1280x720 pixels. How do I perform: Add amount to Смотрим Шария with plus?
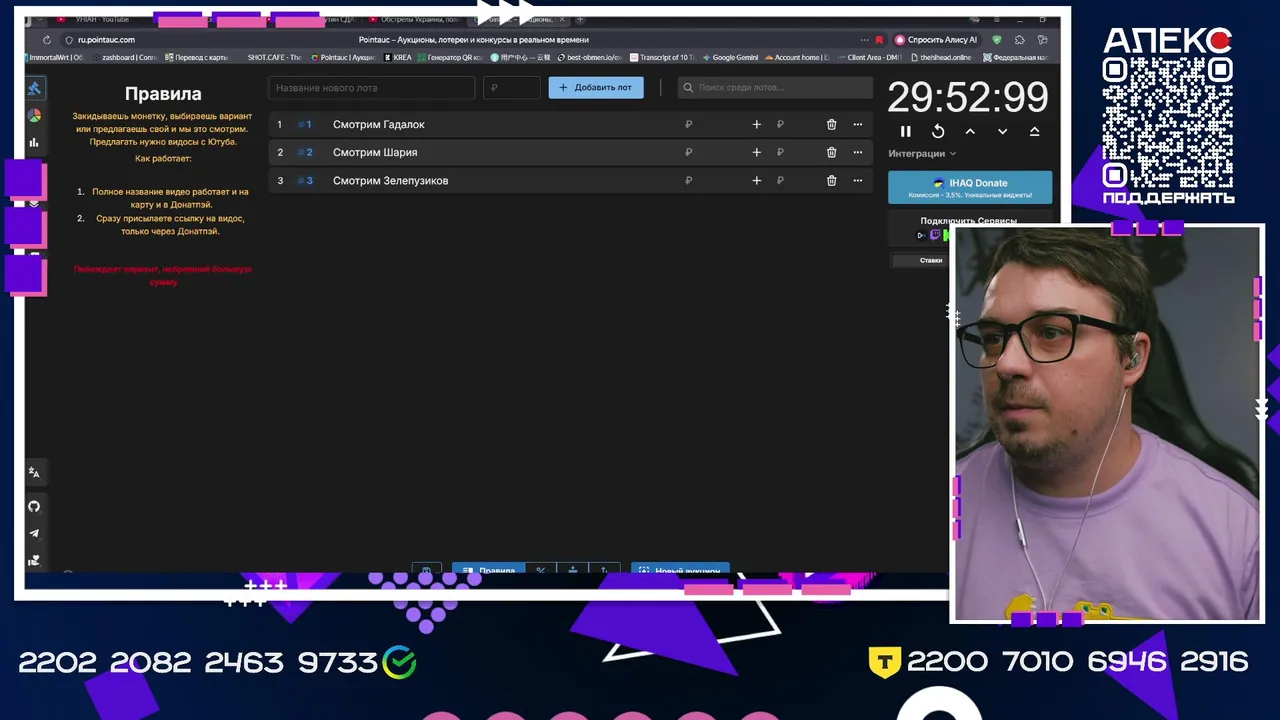[756, 152]
